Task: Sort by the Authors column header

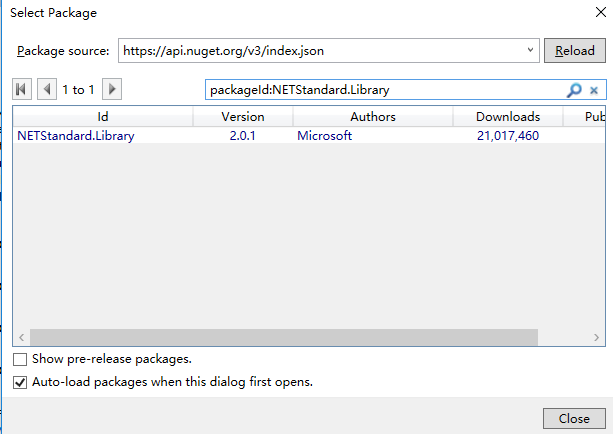Action: tap(373, 117)
